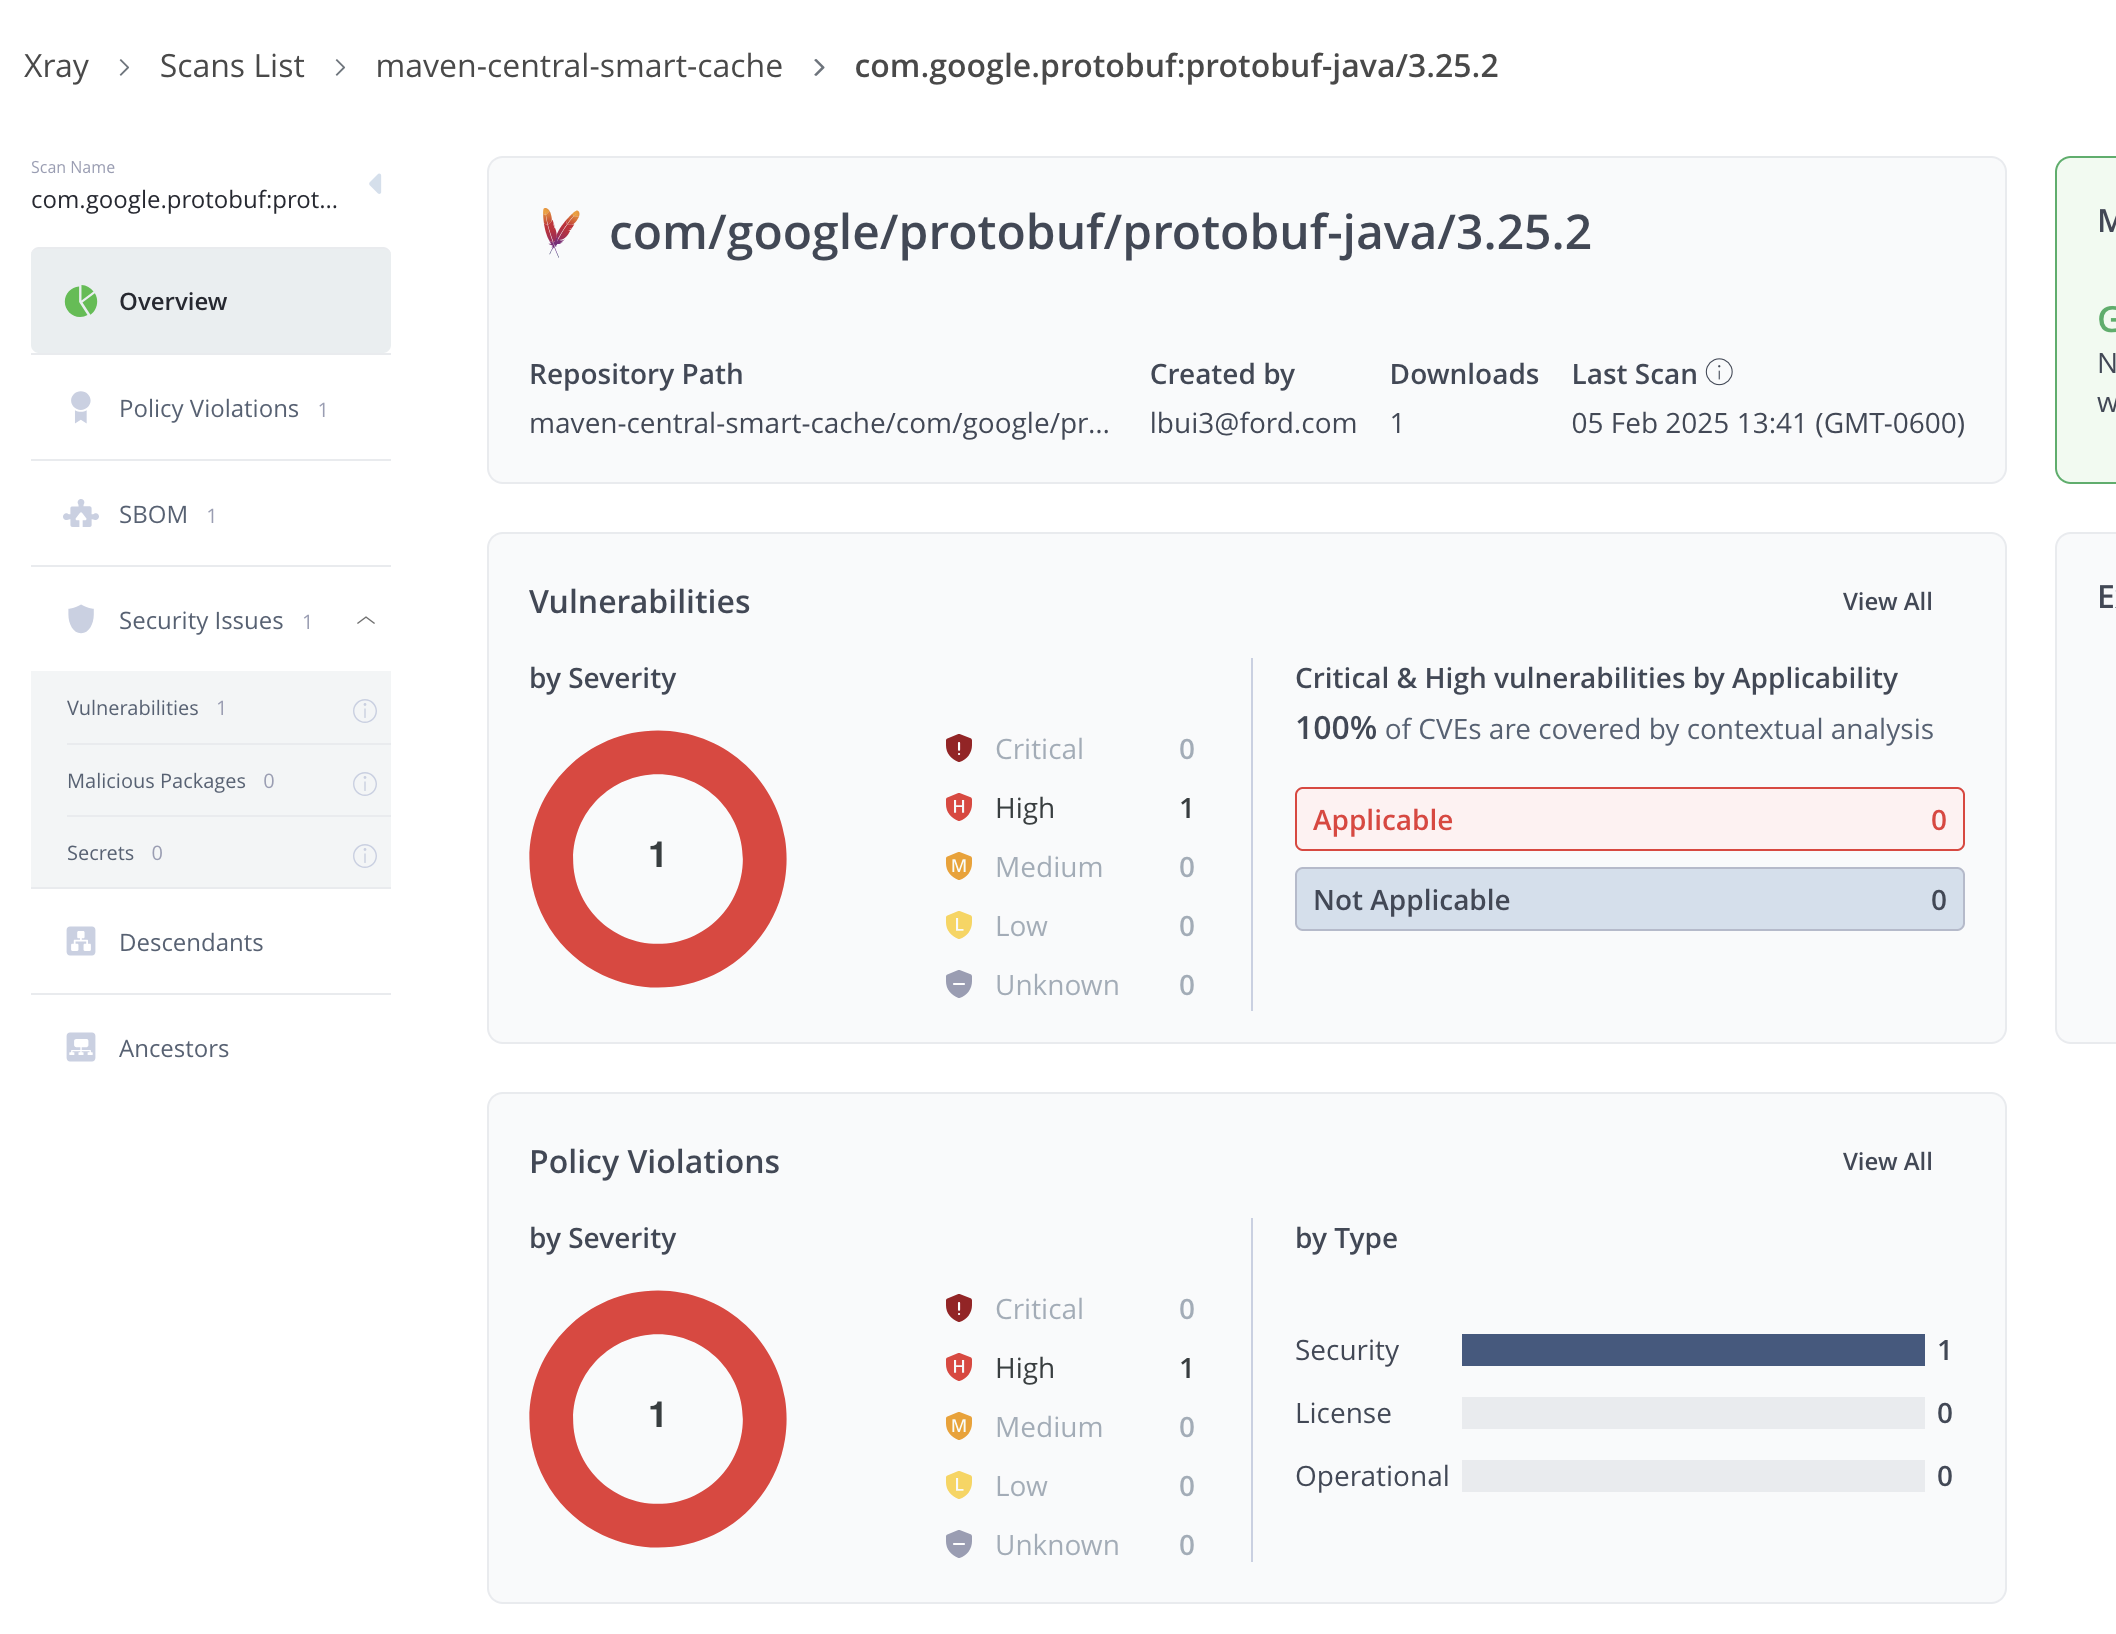Viewport: 2116px width, 1634px height.
Task: Click info icon beside Secrets row
Action: 365,855
